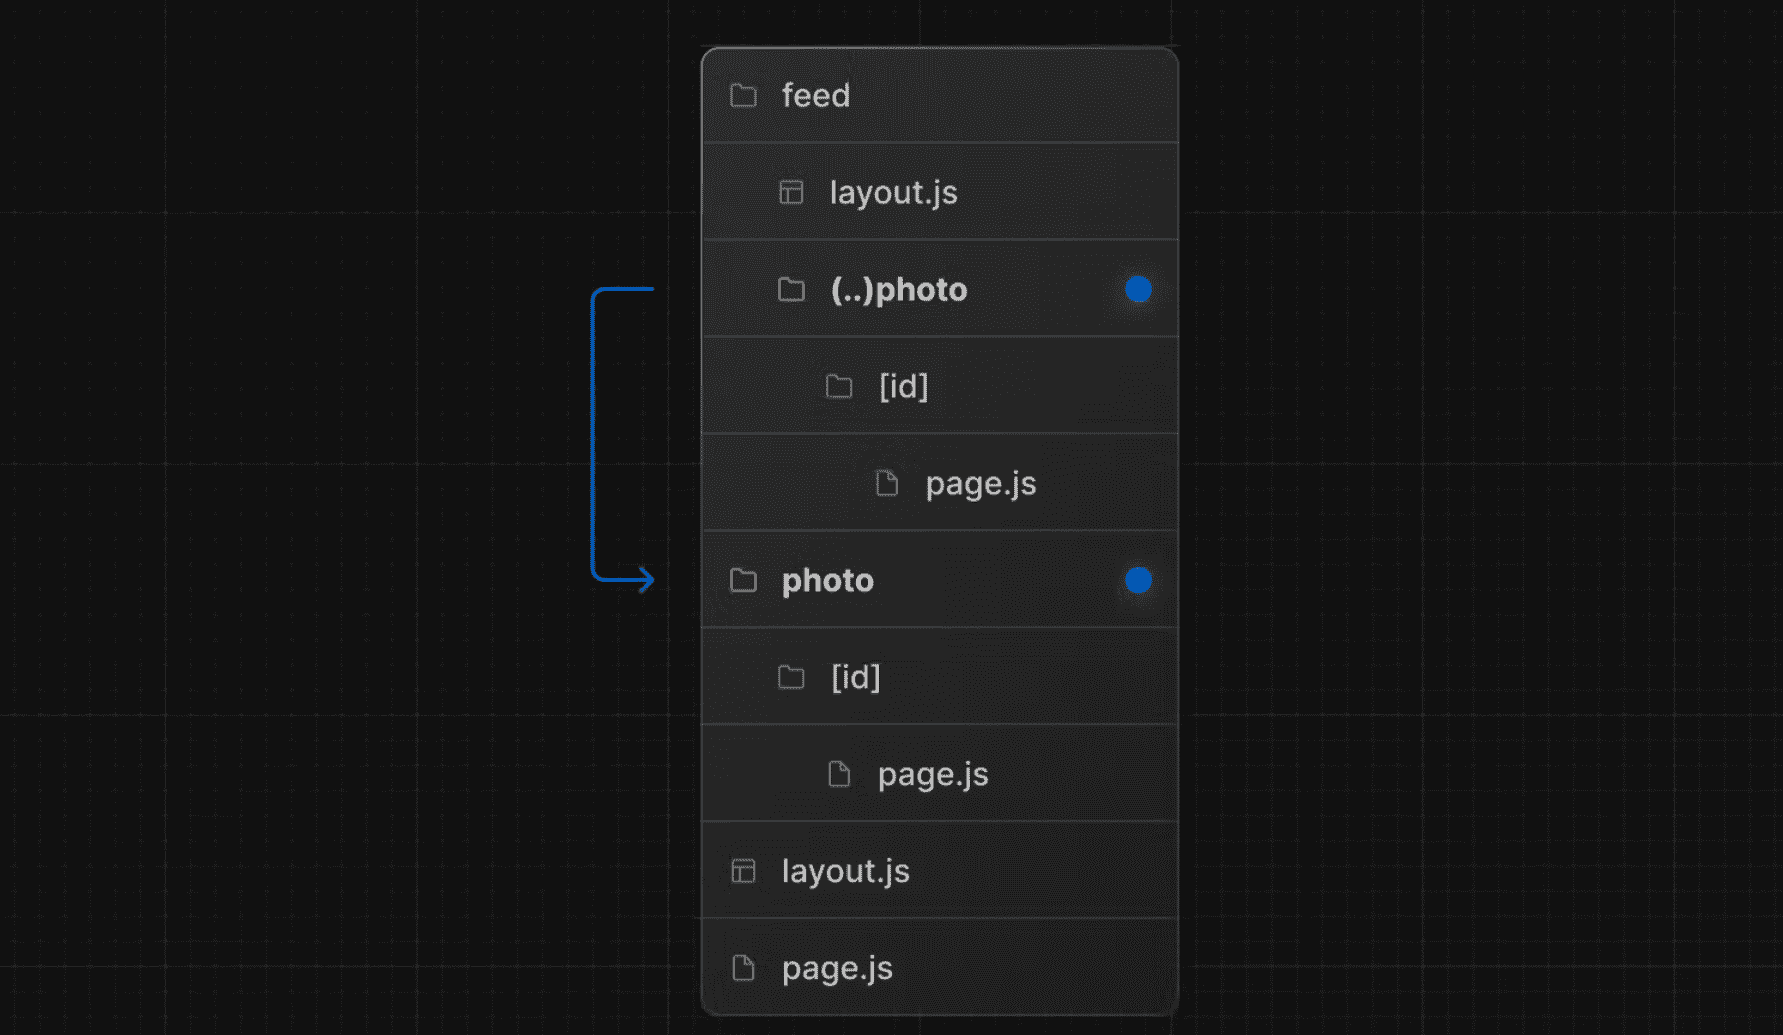Click the folder icon next to (..)photo
Viewport: 1783px width, 1035px height.
pyautogui.click(x=791, y=290)
